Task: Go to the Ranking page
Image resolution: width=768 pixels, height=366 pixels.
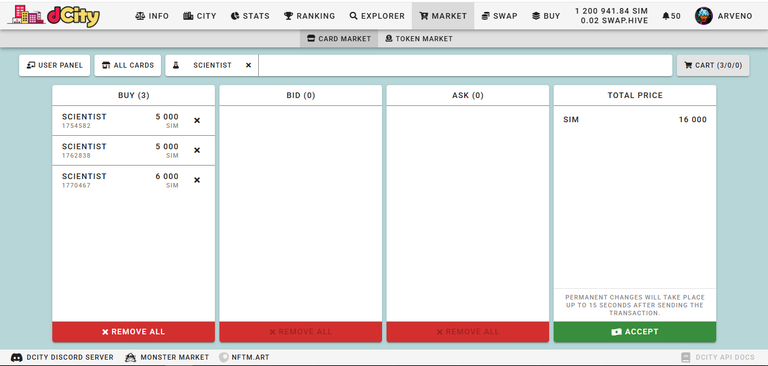Action: click(x=310, y=16)
